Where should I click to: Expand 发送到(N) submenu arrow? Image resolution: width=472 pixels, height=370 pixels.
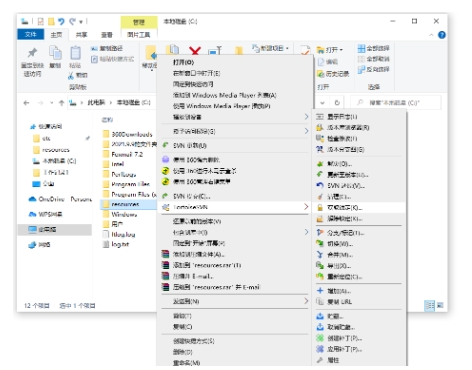click(x=306, y=301)
